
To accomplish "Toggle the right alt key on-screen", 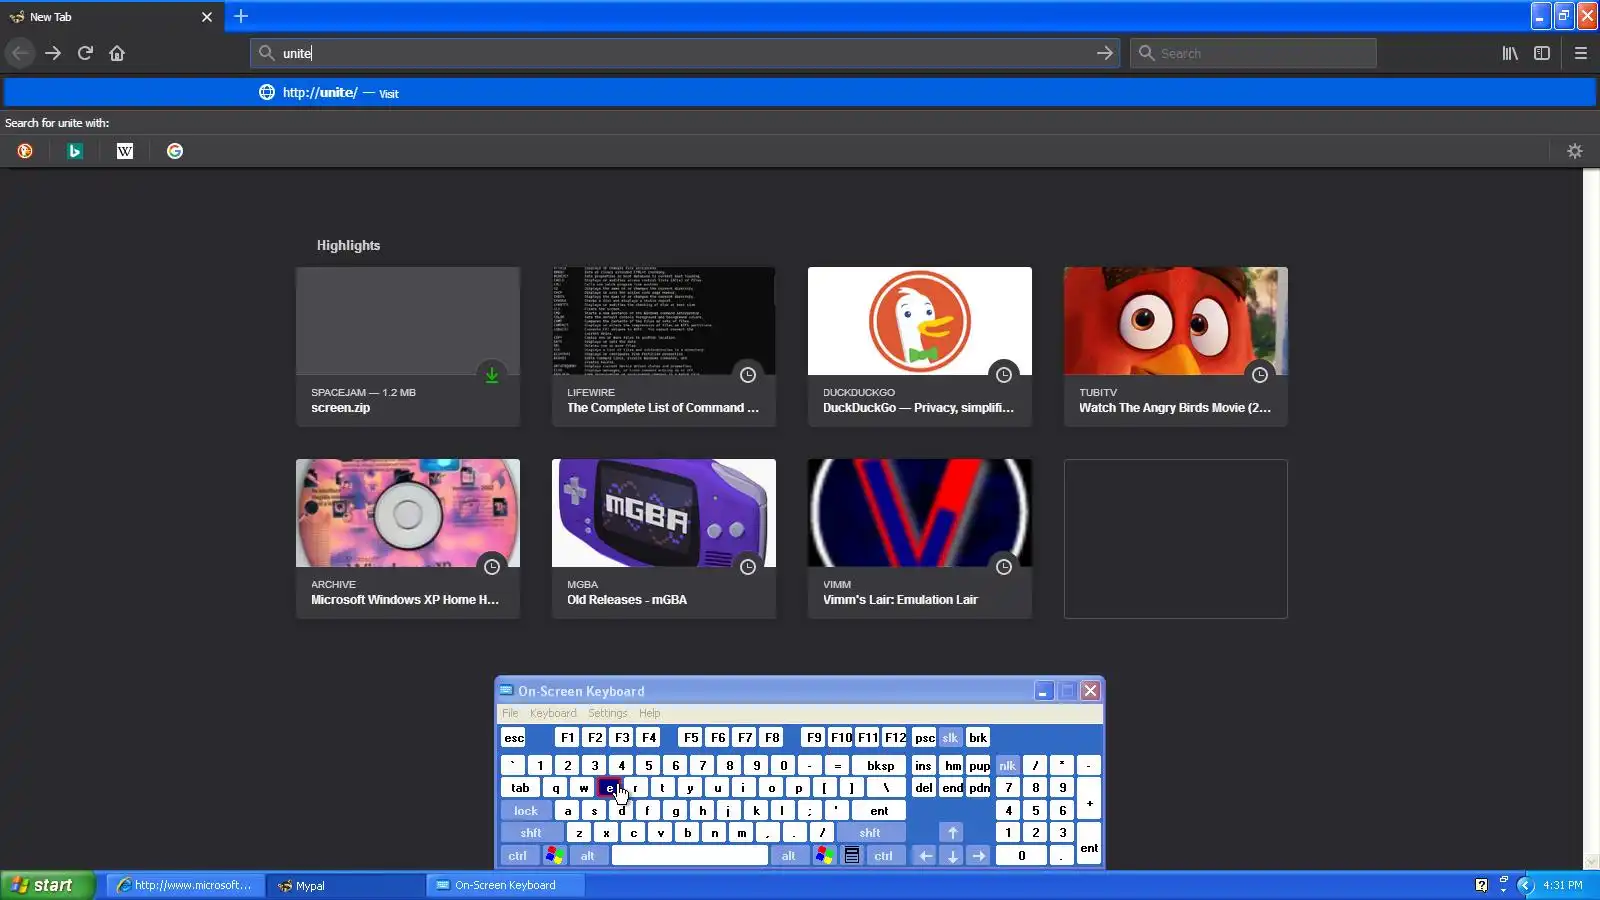I will coord(789,856).
